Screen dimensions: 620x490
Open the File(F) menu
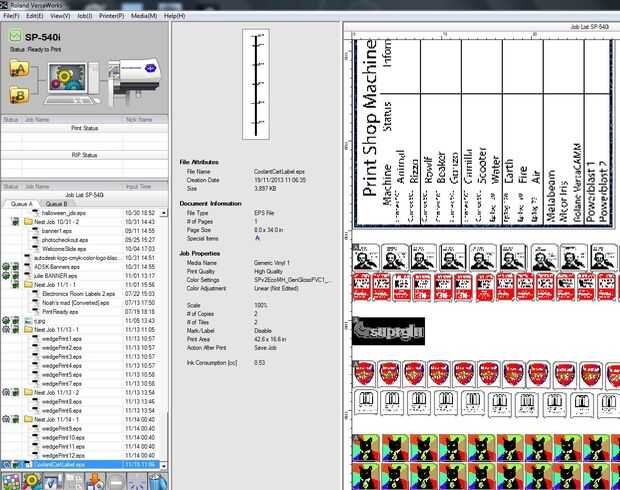click(x=11, y=16)
